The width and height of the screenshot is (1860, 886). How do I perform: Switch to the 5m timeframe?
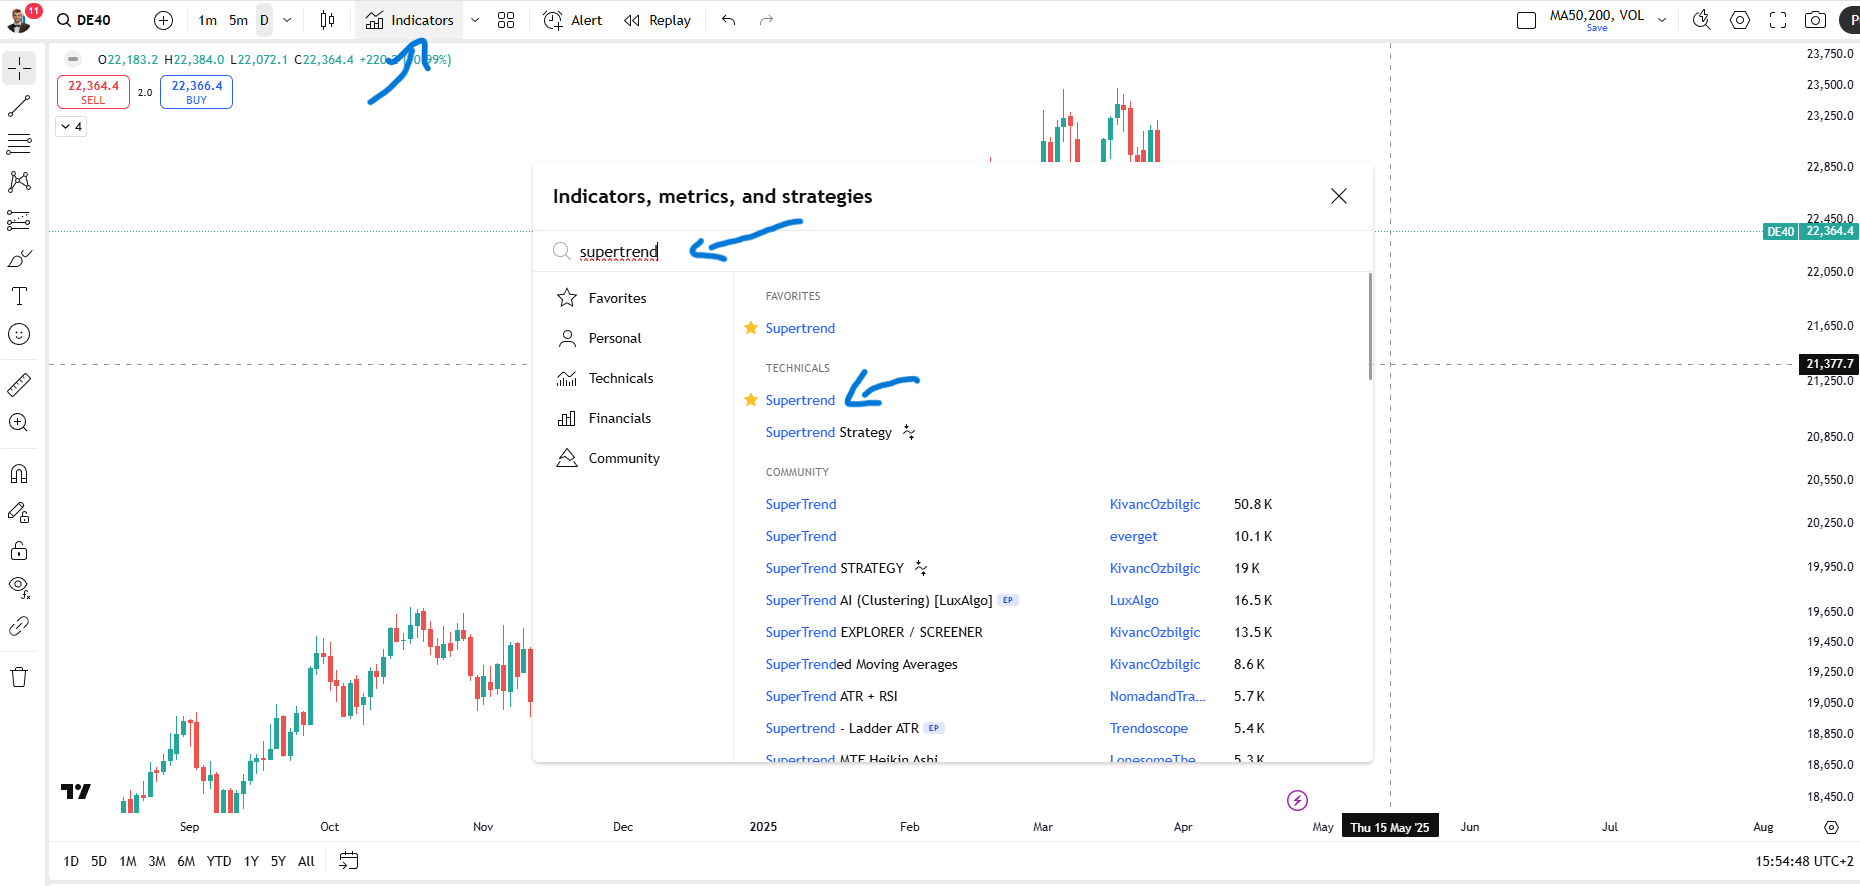point(238,20)
